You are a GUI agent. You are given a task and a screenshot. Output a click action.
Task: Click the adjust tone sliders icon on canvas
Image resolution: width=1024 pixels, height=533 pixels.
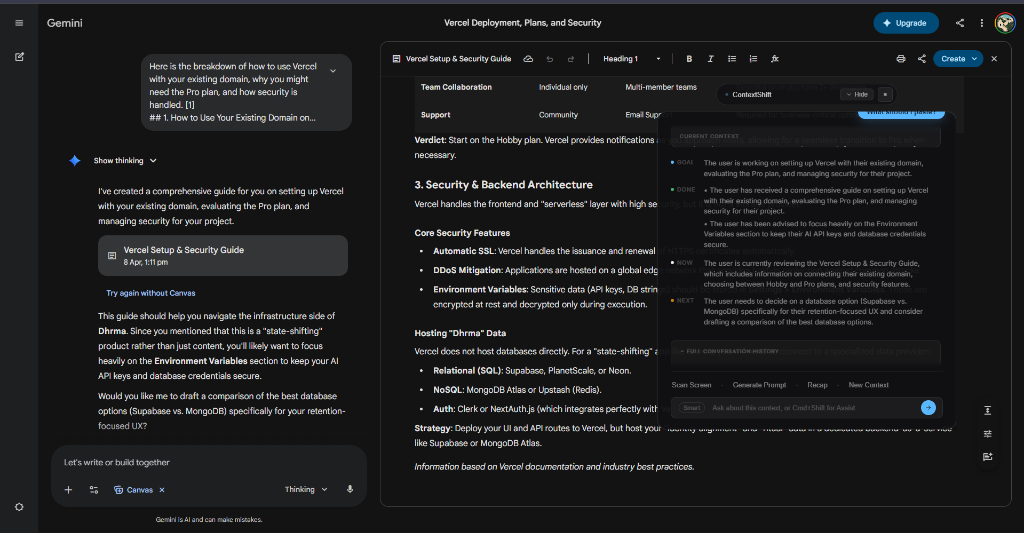click(987, 434)
